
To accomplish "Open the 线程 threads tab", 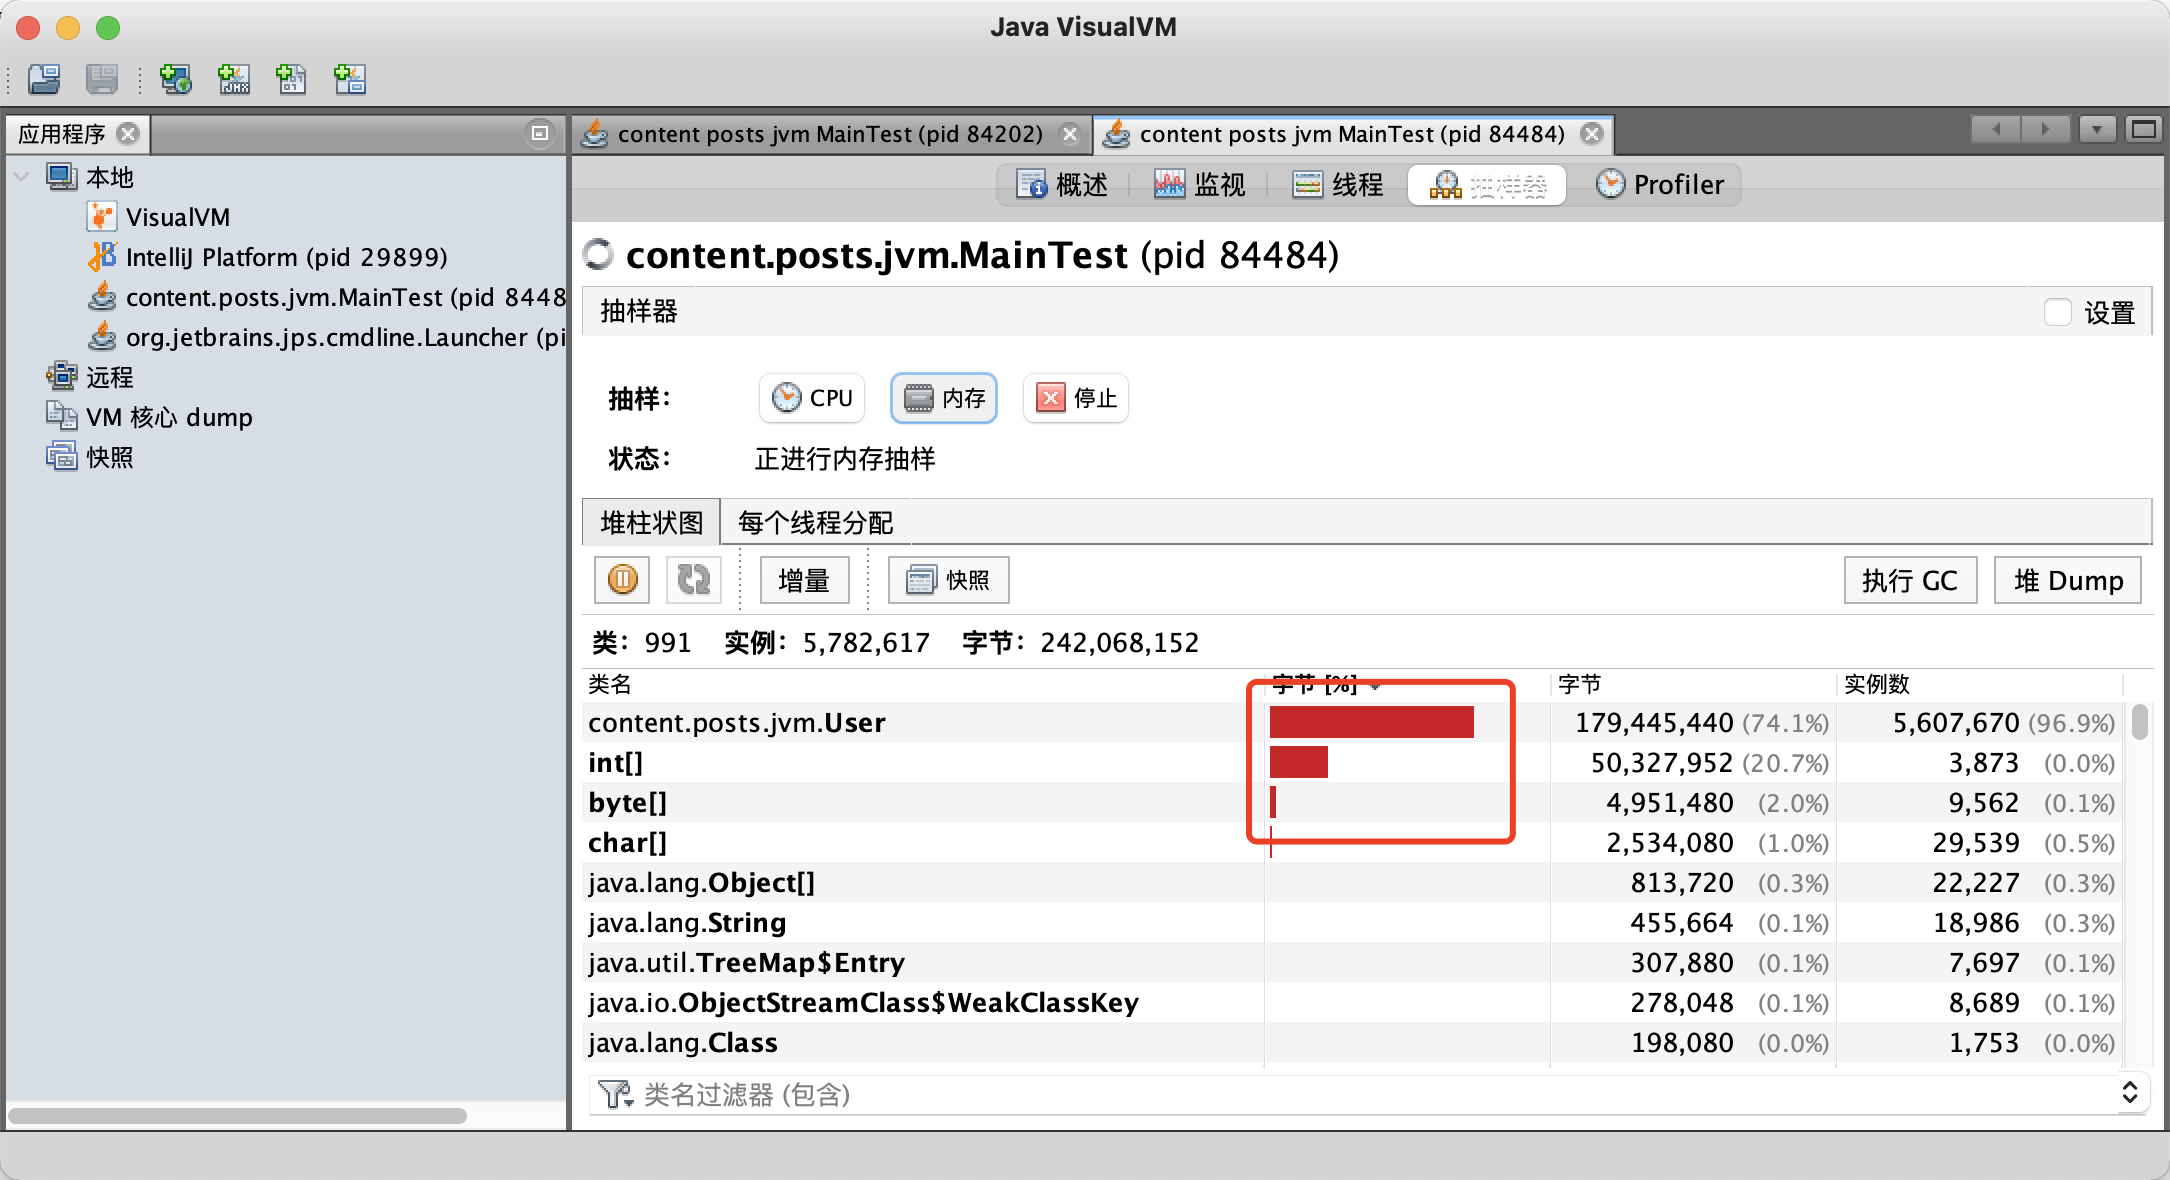I will point(1338,184).
